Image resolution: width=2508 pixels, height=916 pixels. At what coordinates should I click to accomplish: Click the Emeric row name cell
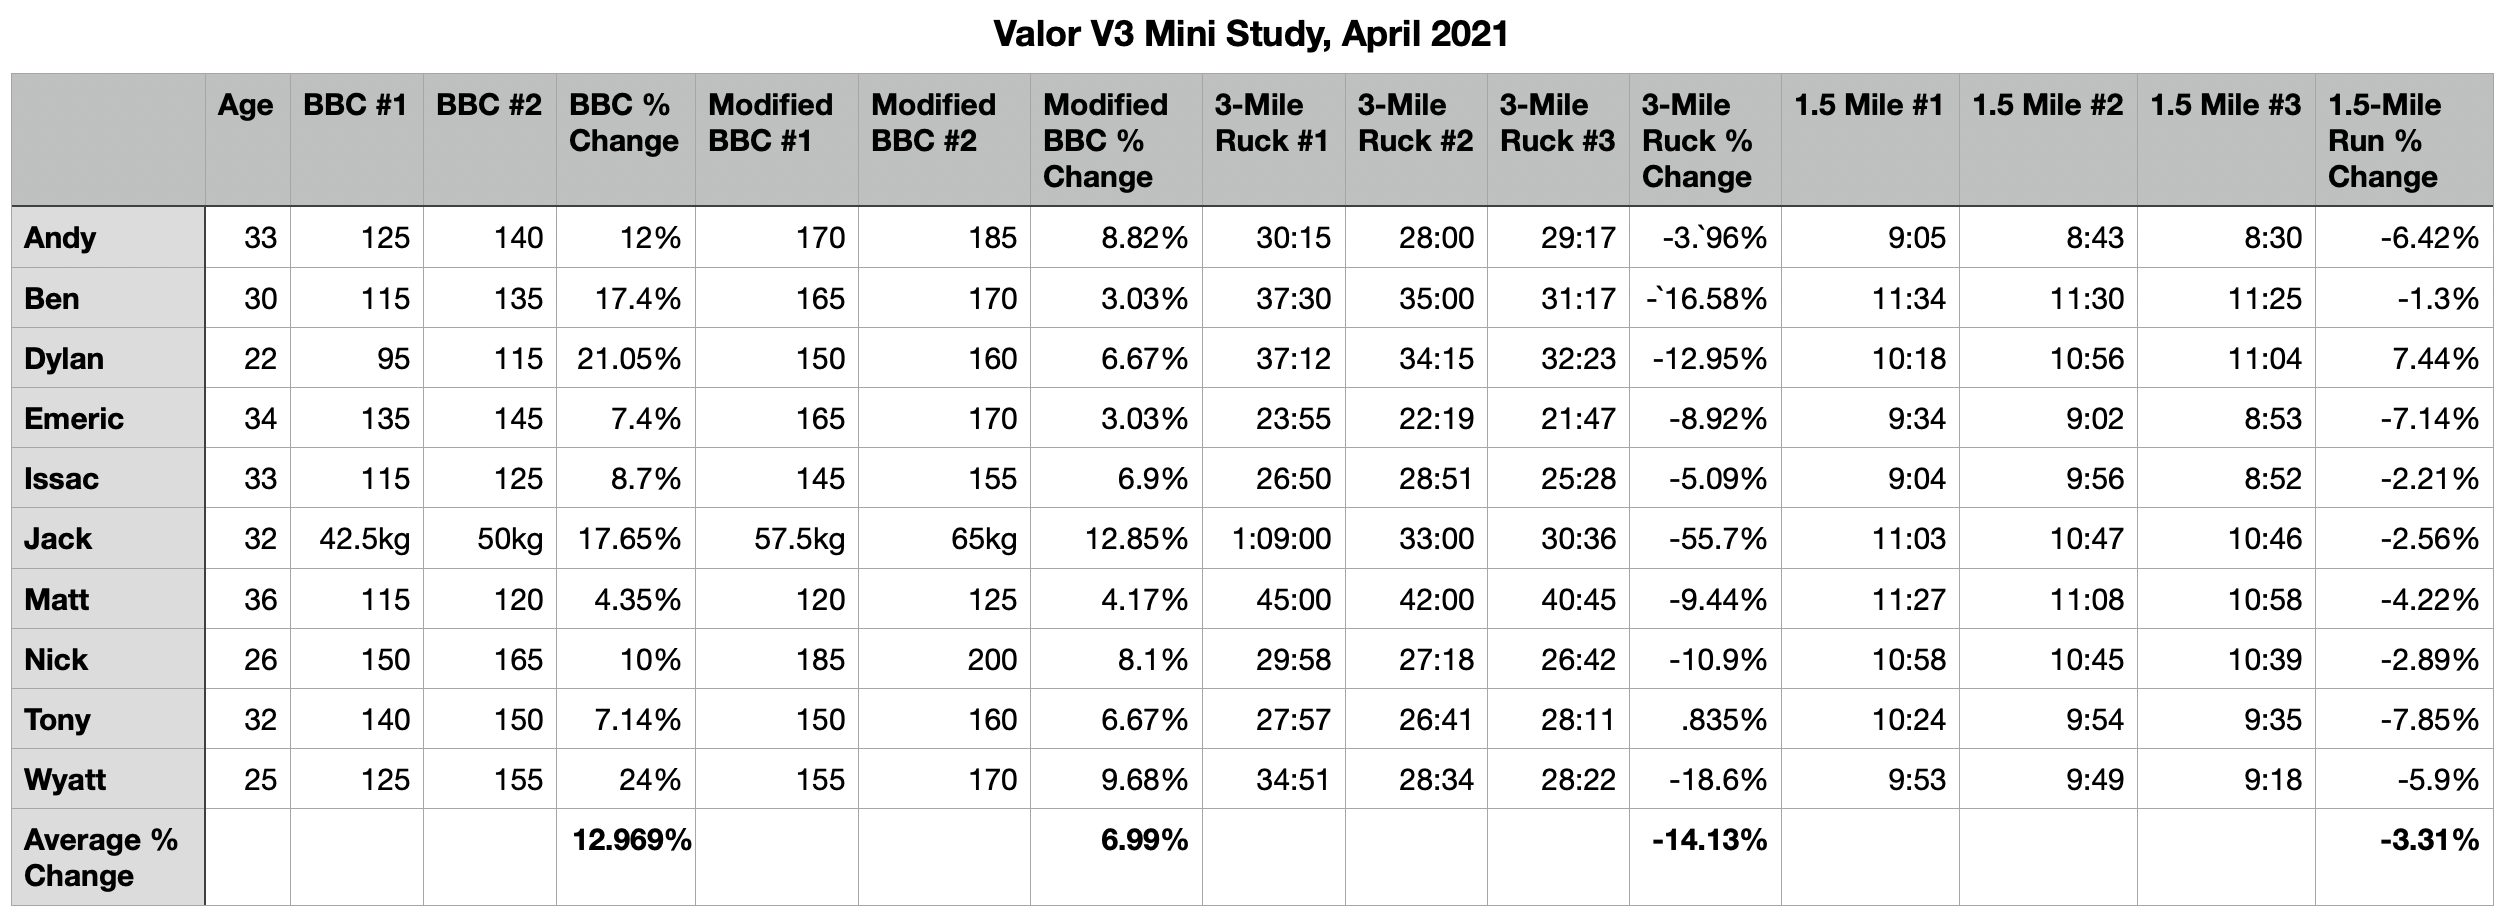point(74,418)
